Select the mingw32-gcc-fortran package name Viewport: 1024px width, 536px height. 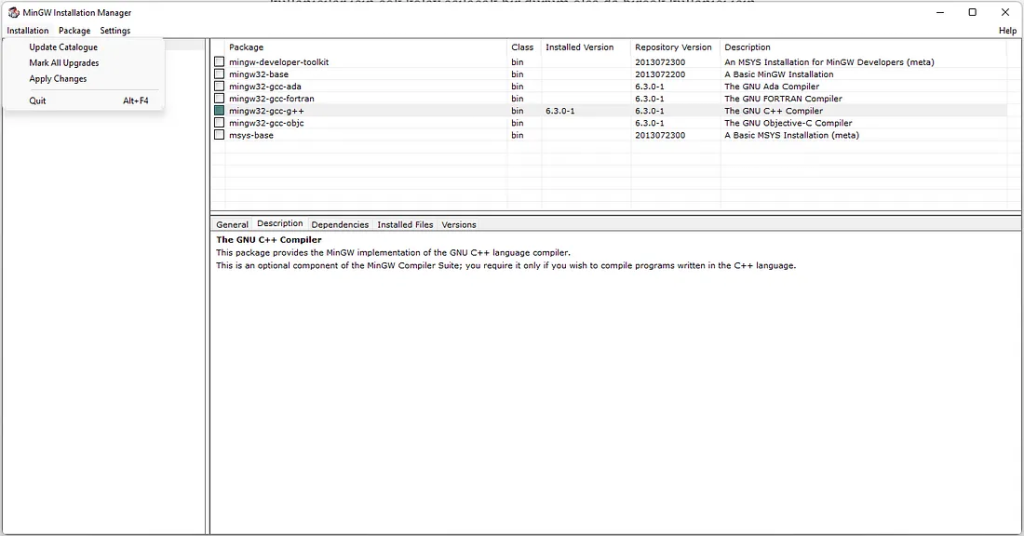click(272, 99)
